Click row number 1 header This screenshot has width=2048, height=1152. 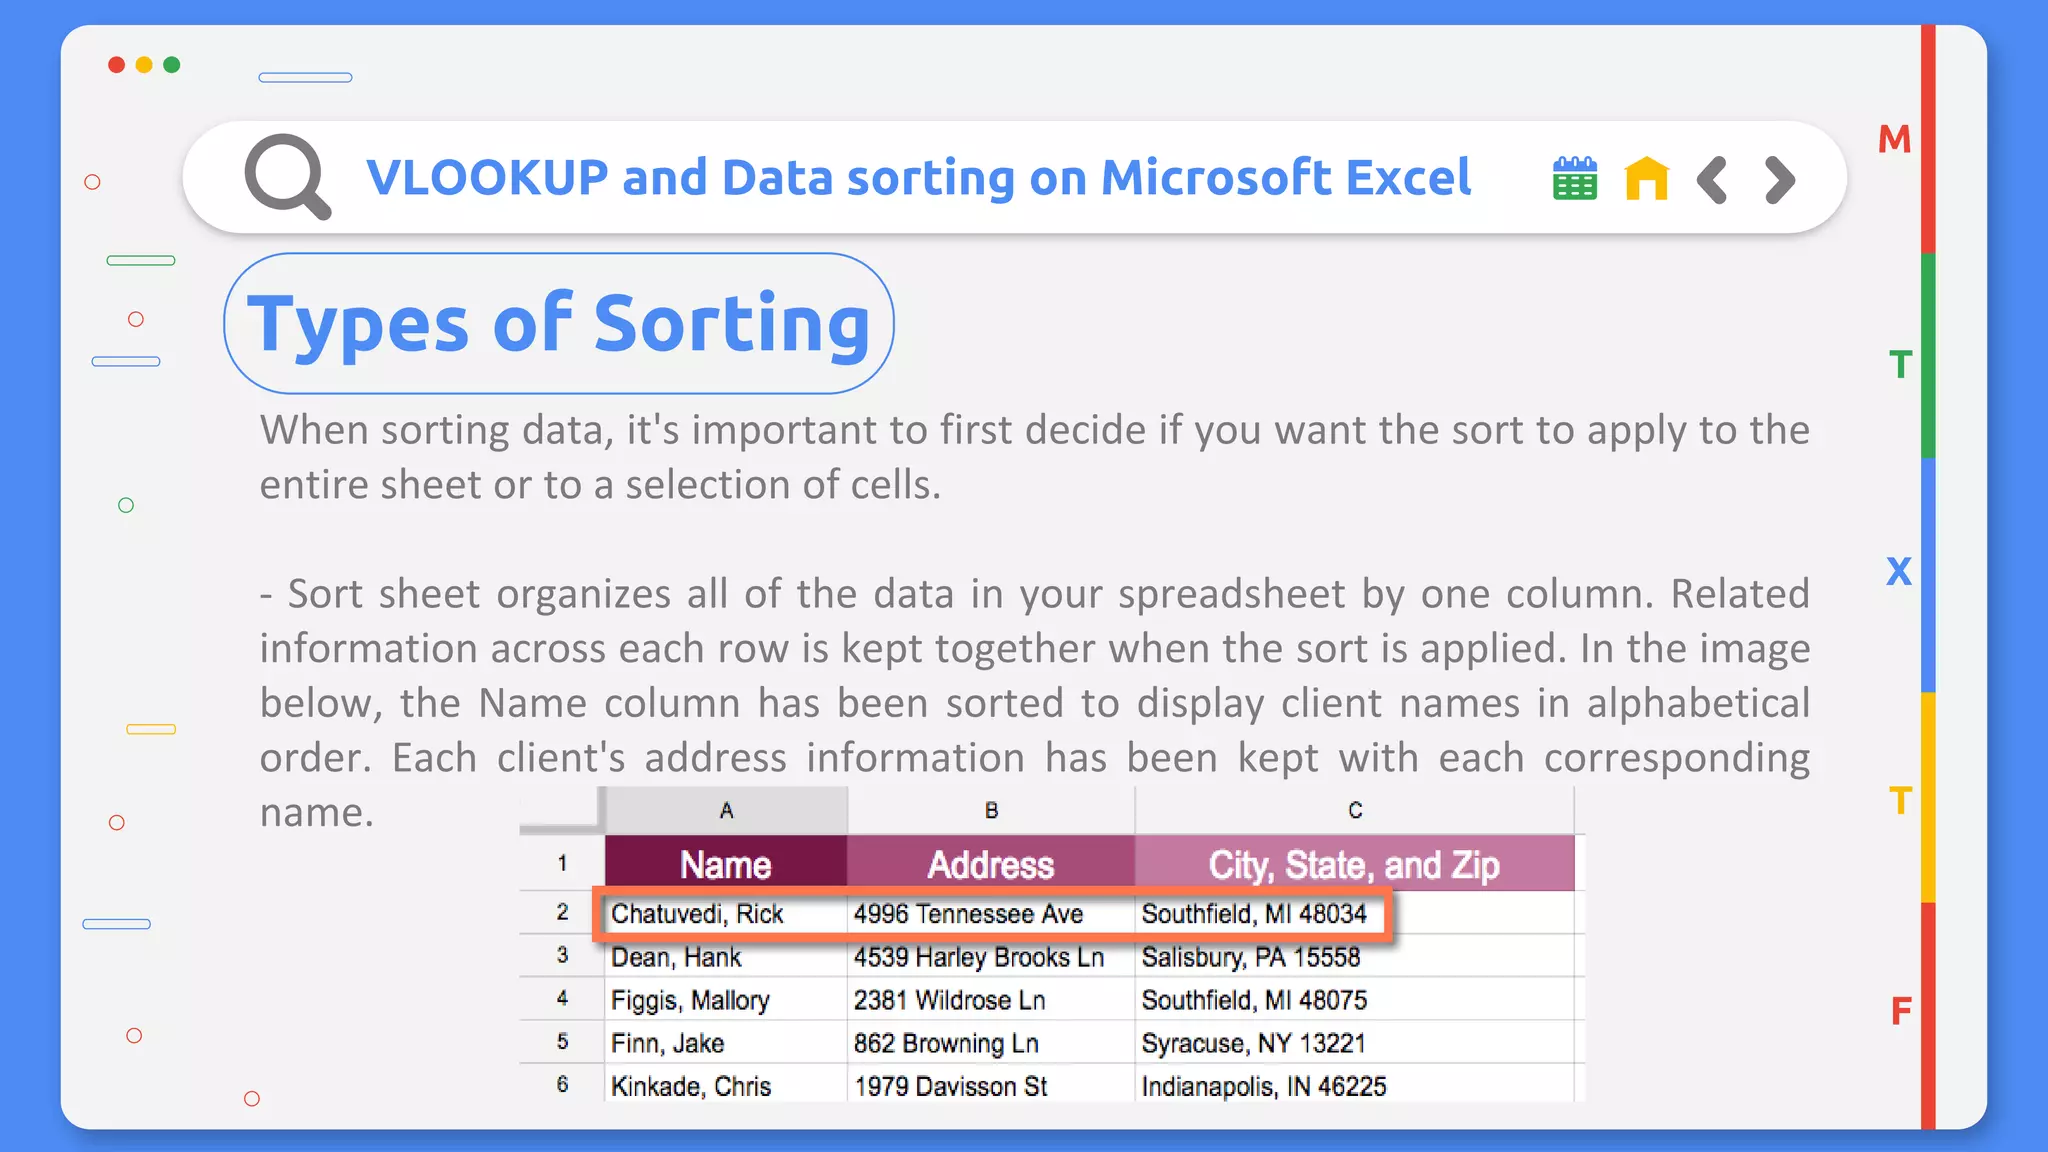point(562,863)
